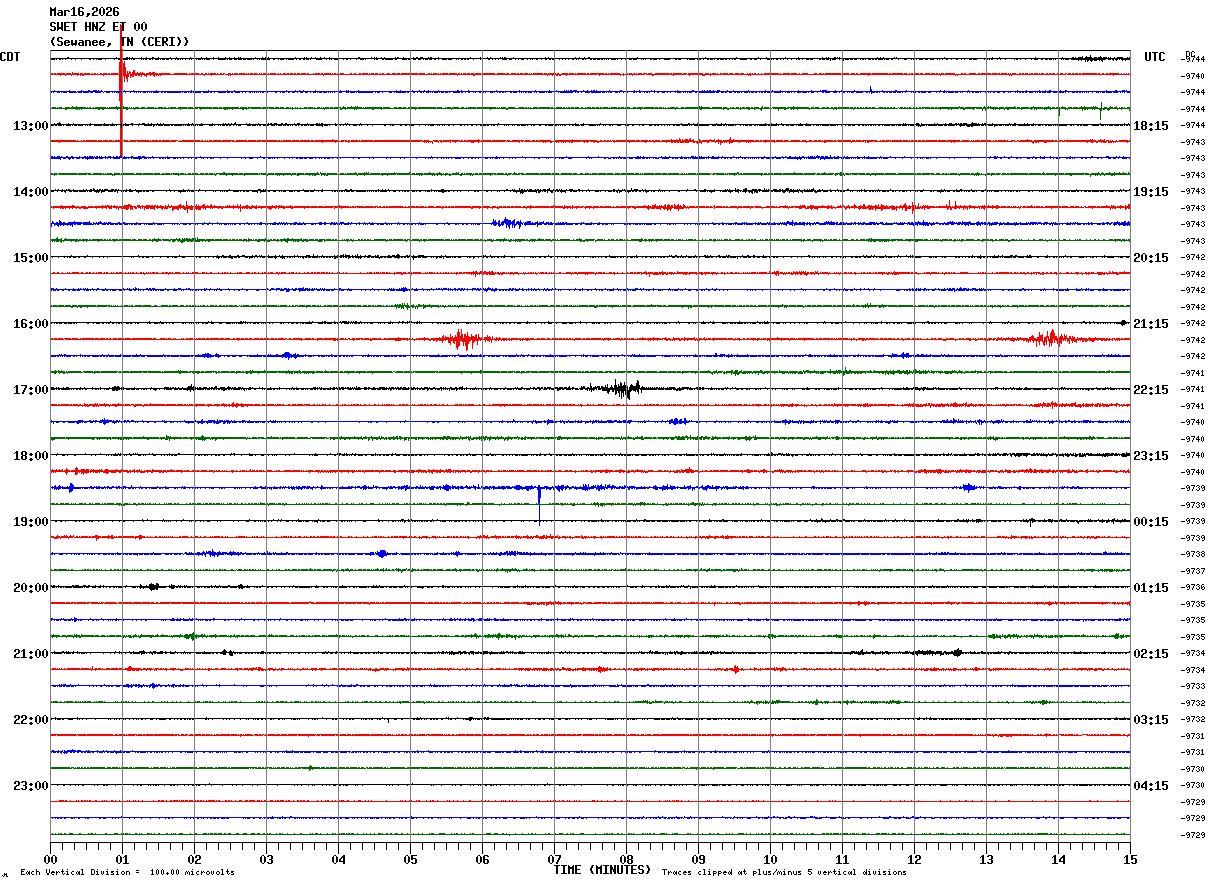The height and width of the screenshot is (886, 1210).
Task: Click the CDT timezone label
Action: pyautogui.click(x=10, y=57)
